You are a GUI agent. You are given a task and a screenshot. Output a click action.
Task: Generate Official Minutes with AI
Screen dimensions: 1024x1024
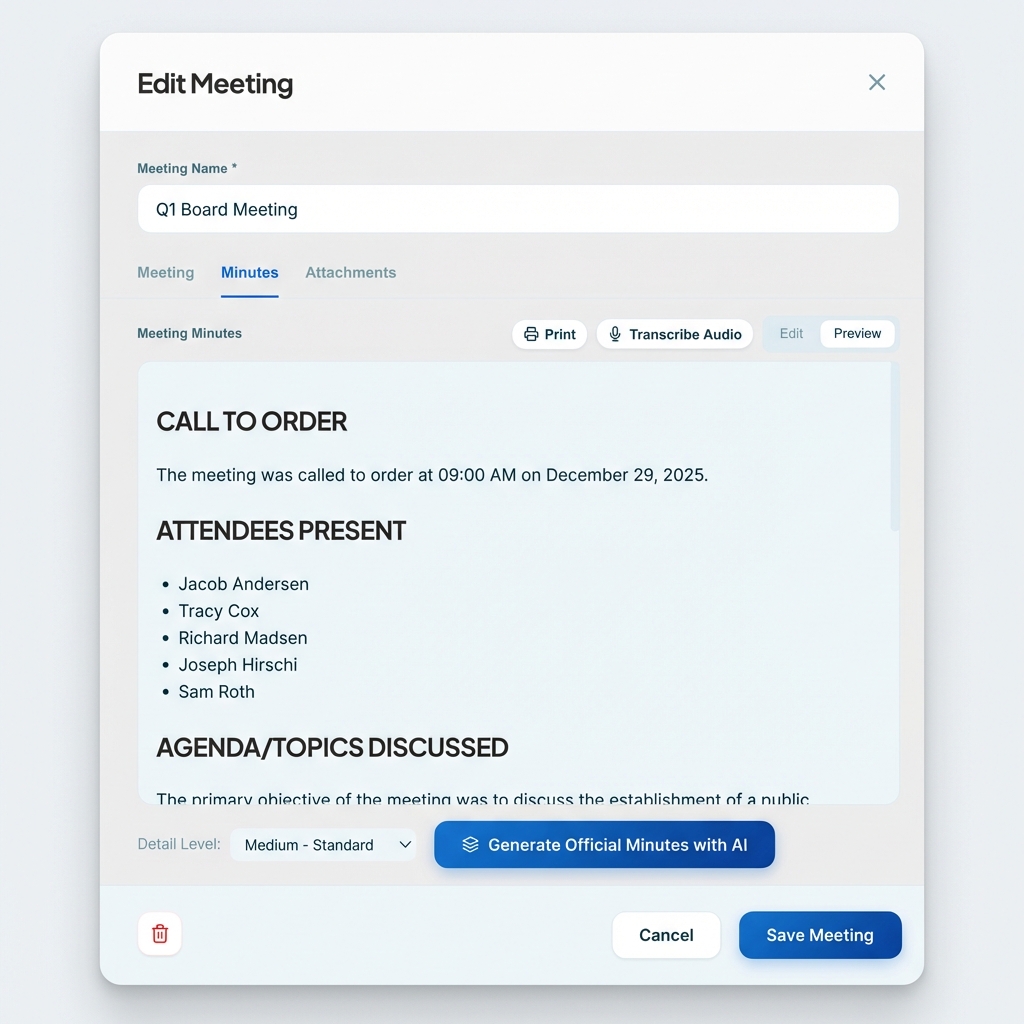[x=604, y=844]
